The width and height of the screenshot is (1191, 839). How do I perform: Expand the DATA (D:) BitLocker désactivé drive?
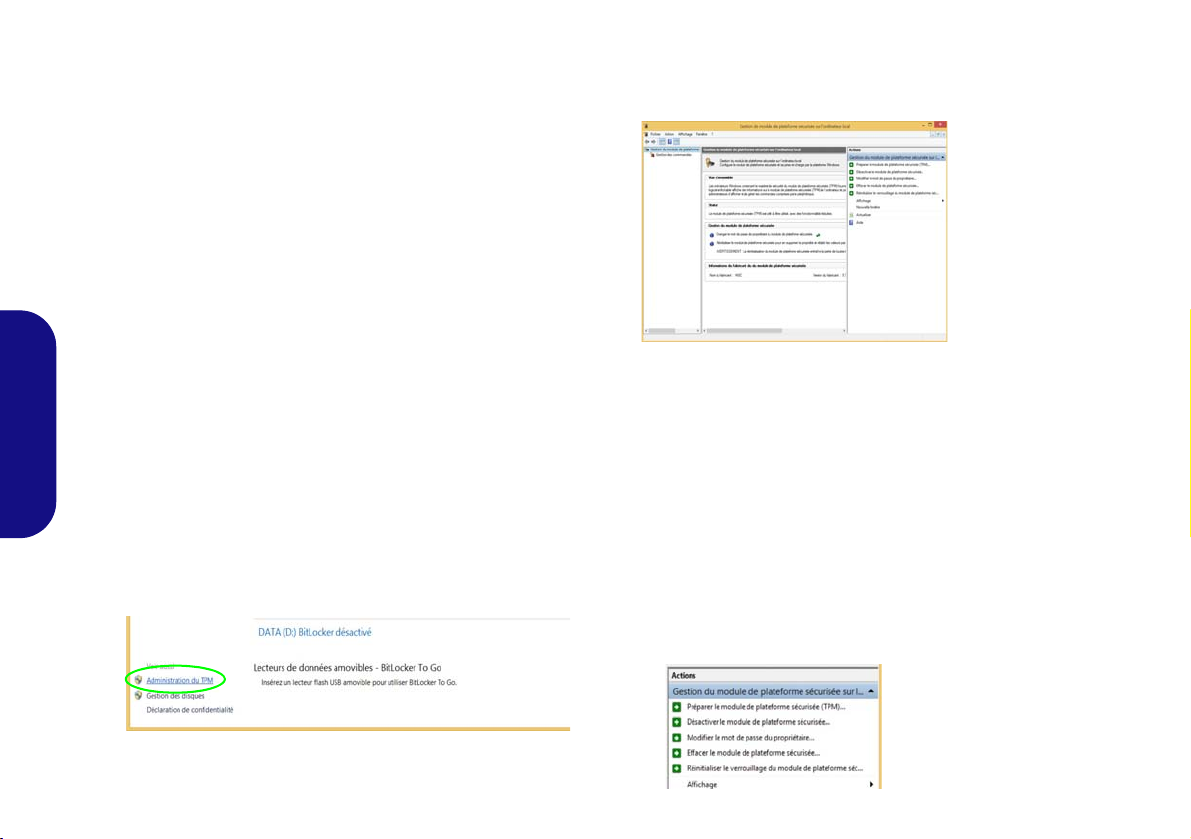314,632
